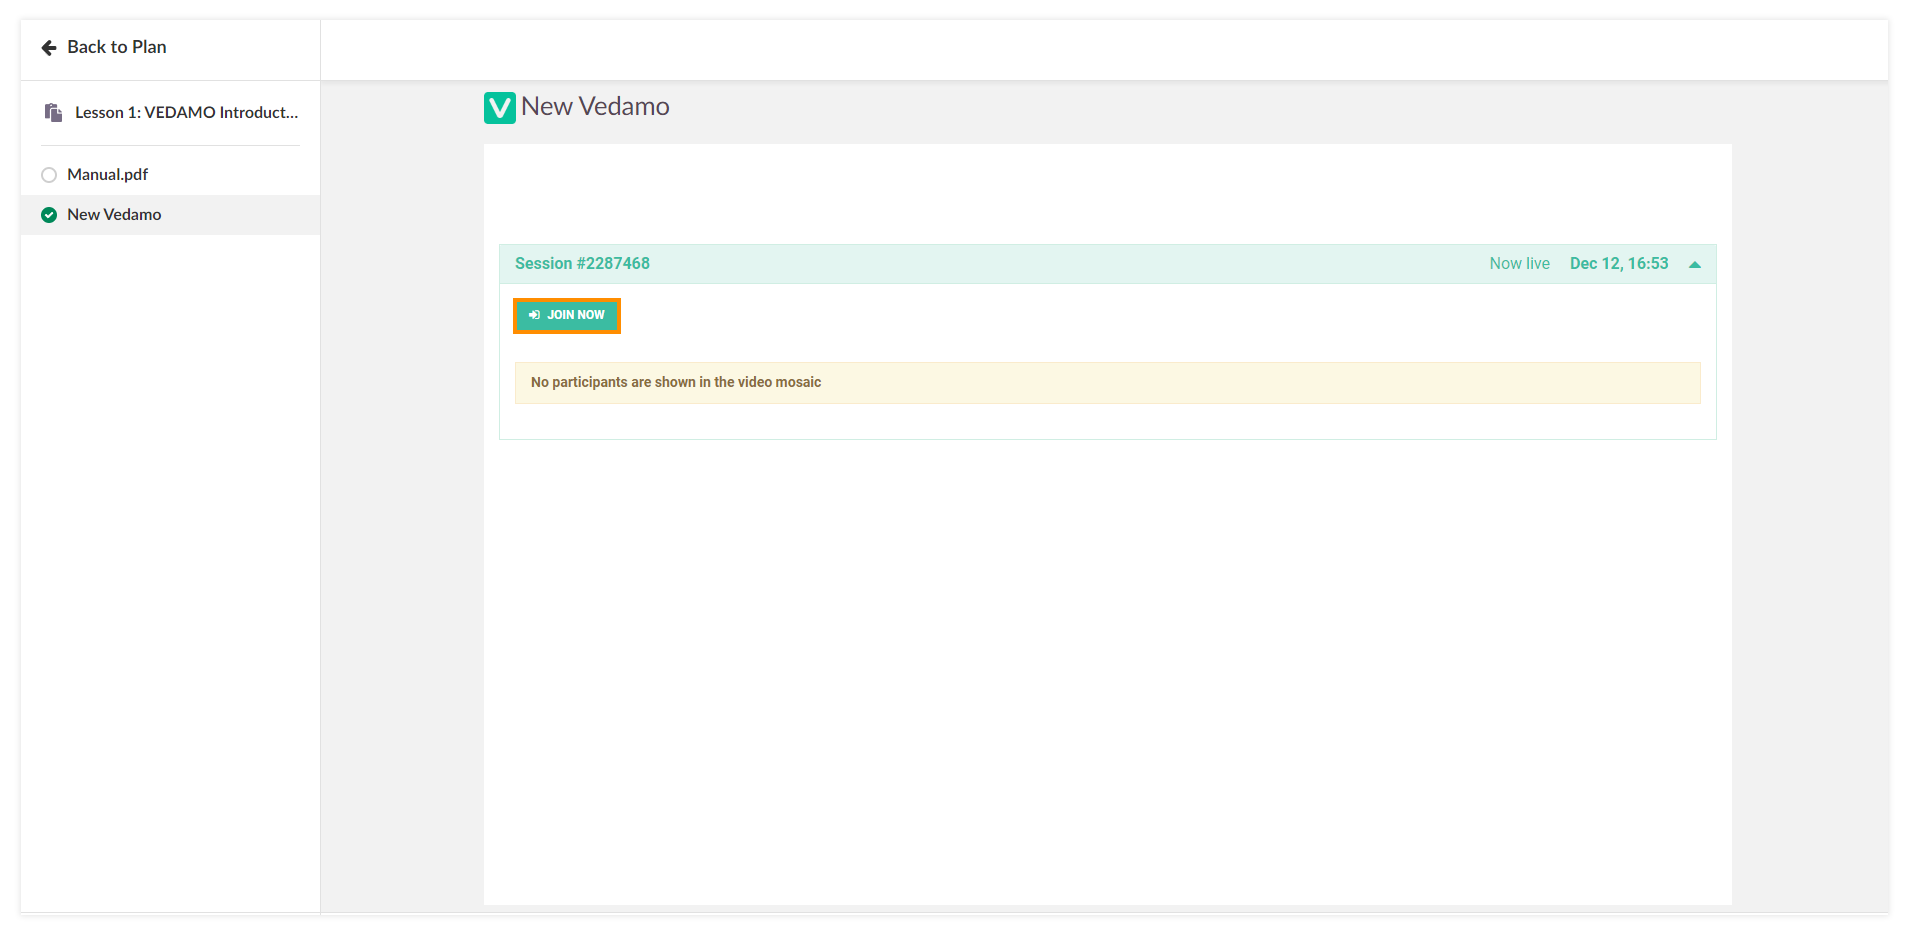
Task: Open Lesson 1: VEDAMO Introduct... heading
Action: (x=186, y=112)
